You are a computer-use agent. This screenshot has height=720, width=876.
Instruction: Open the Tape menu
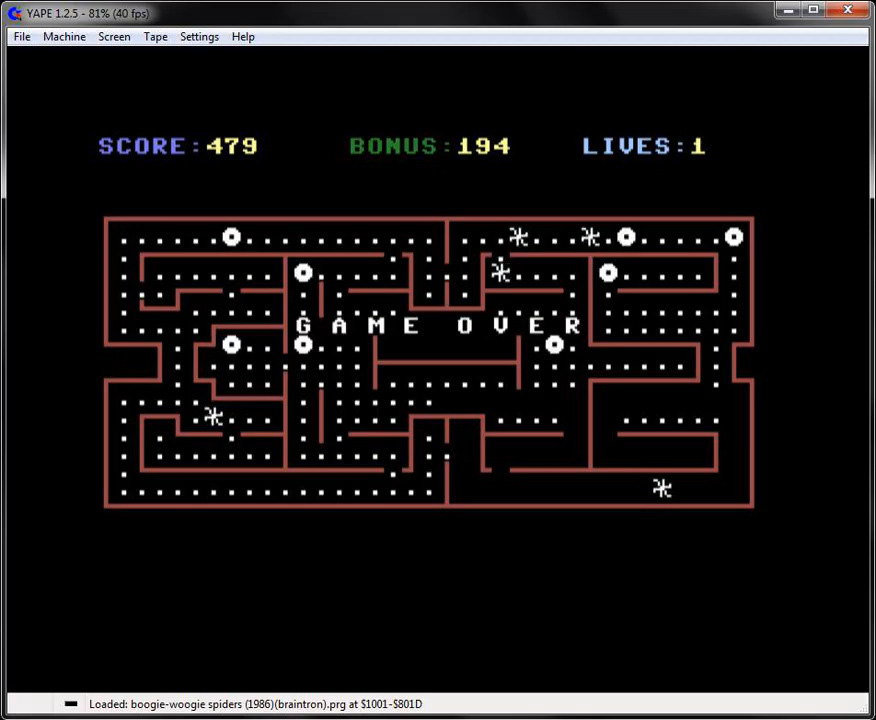[155, 37]
